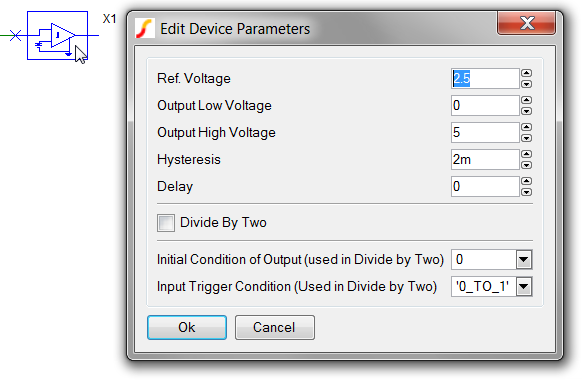This screenshot has height=380, width=582.
Task: Enable the Divide By Two checkbox
Action: tap(166, 223)
